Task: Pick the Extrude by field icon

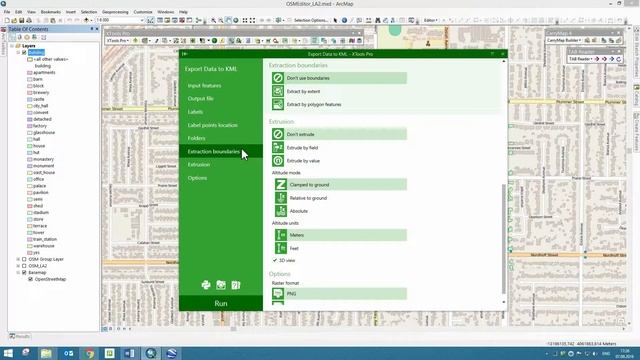Action: point(278,147)
